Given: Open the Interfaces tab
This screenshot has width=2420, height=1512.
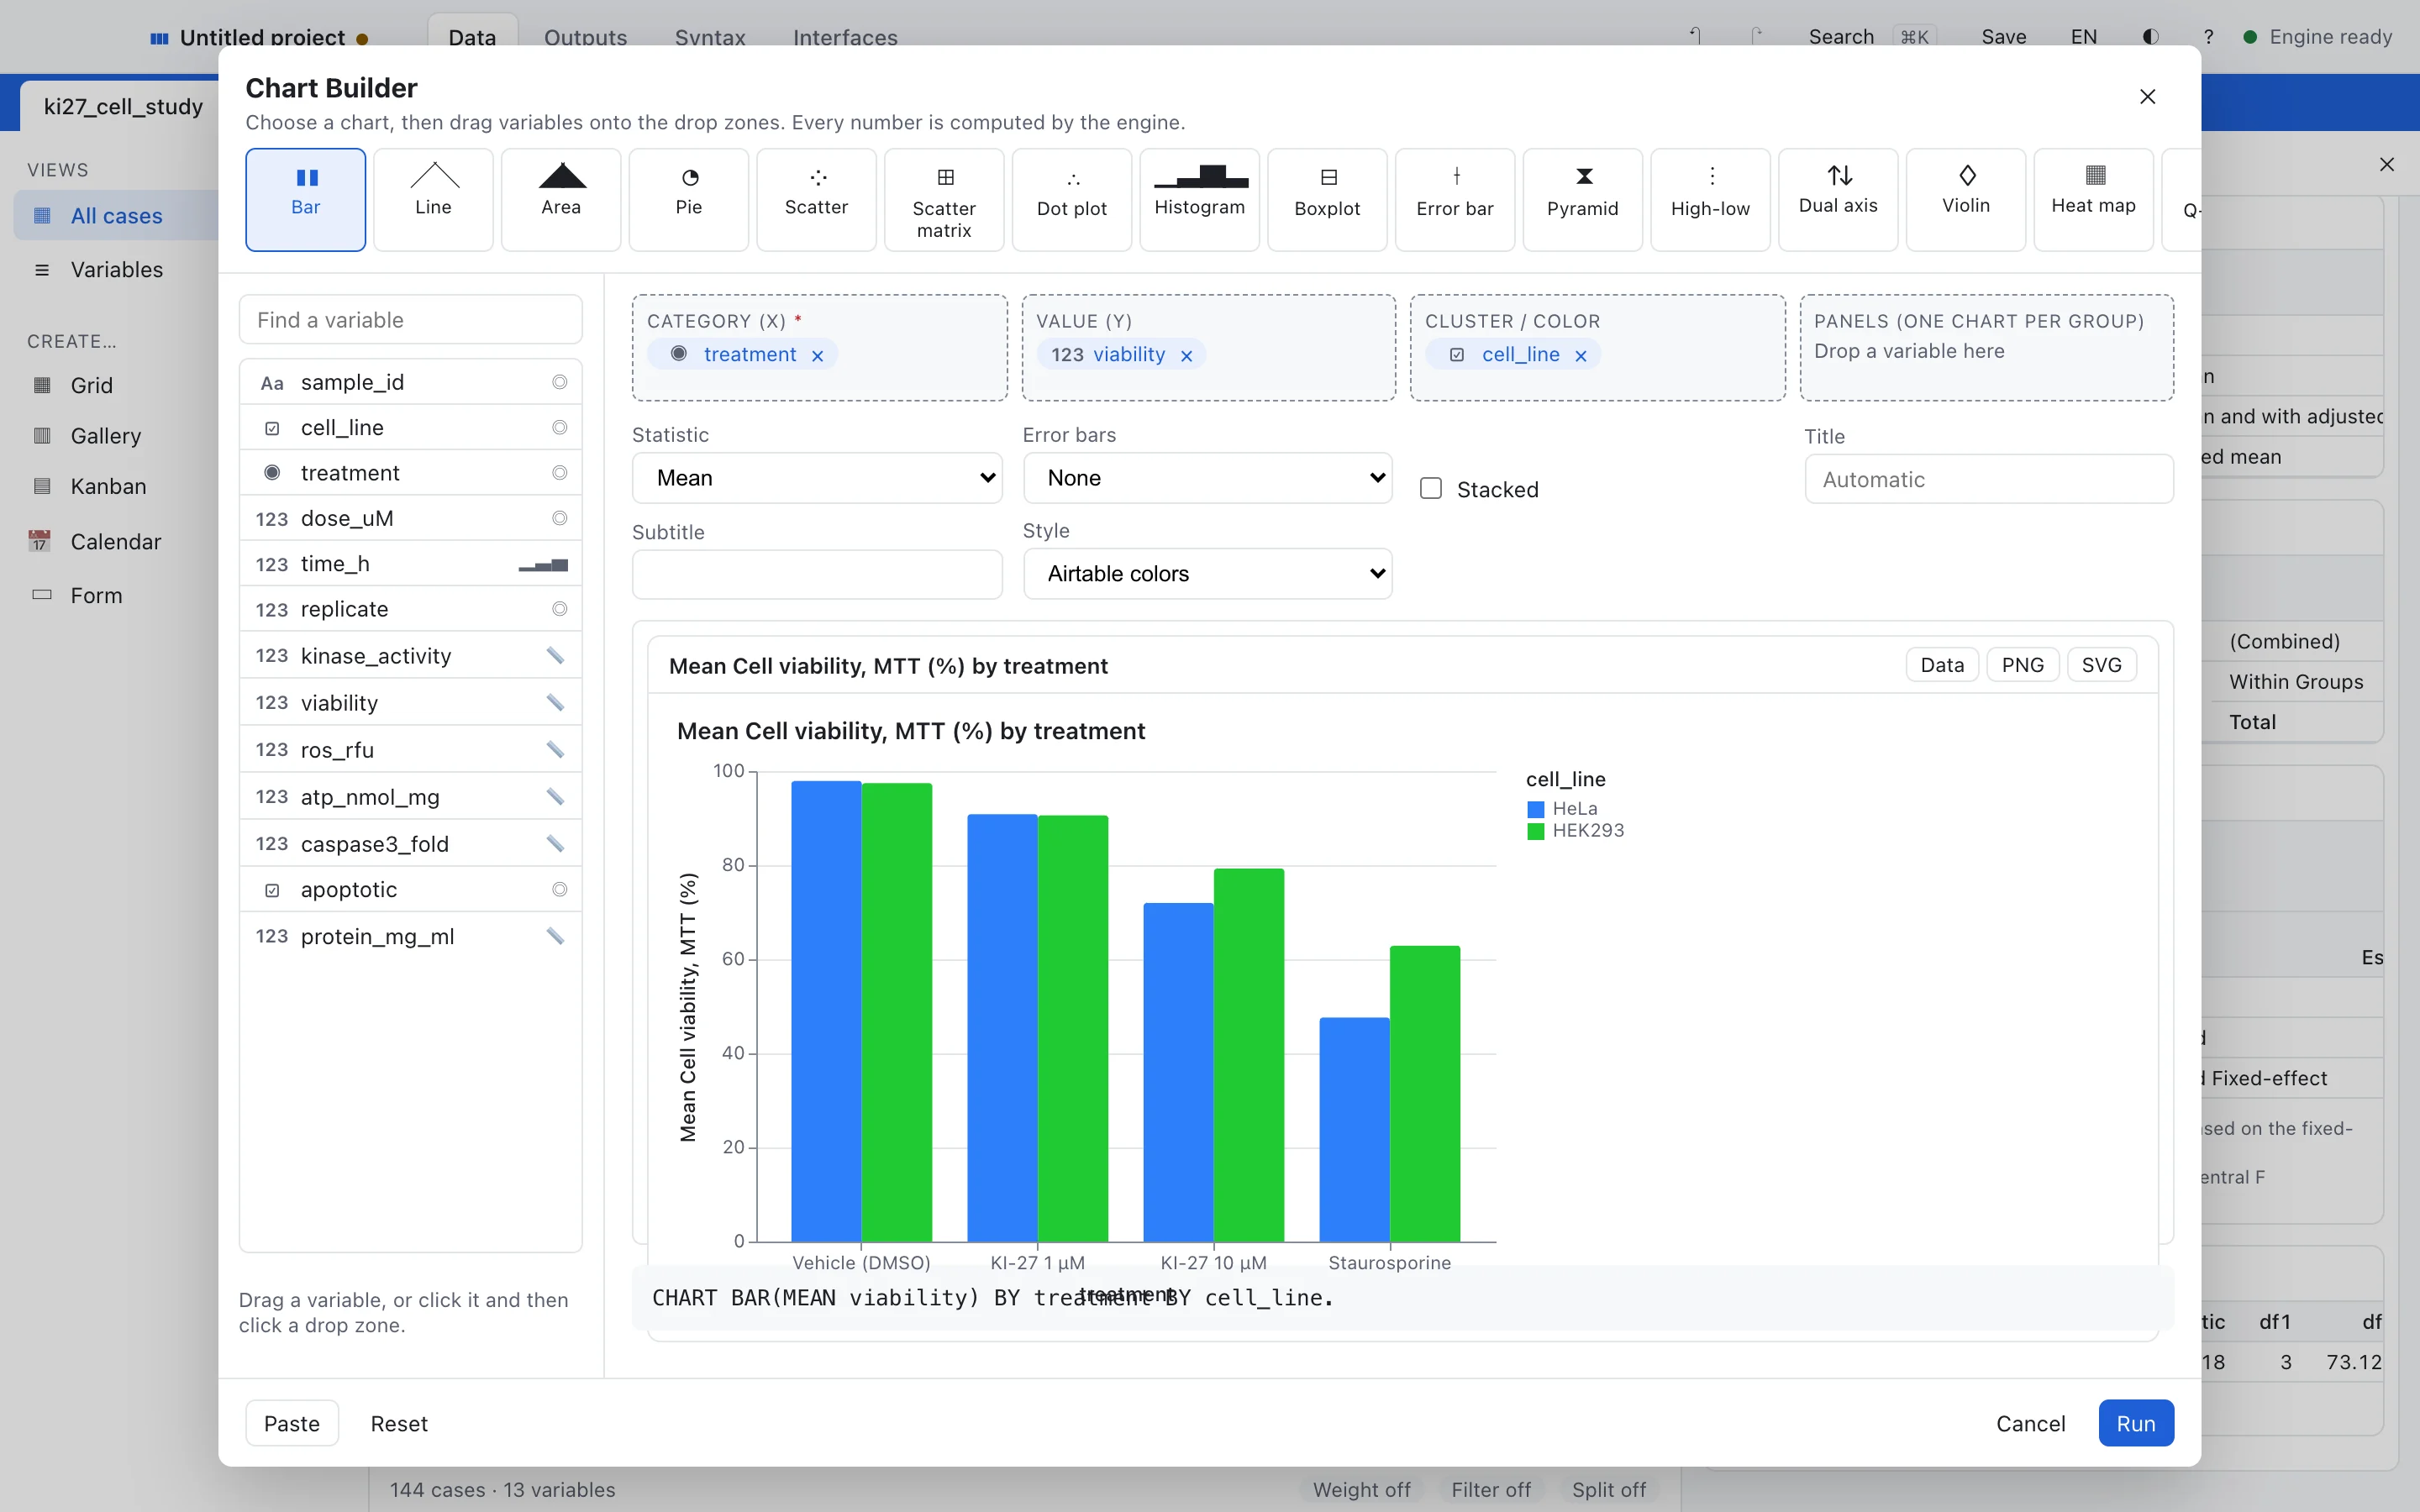Looking at the screenshot, I should [x=845, y=37].
